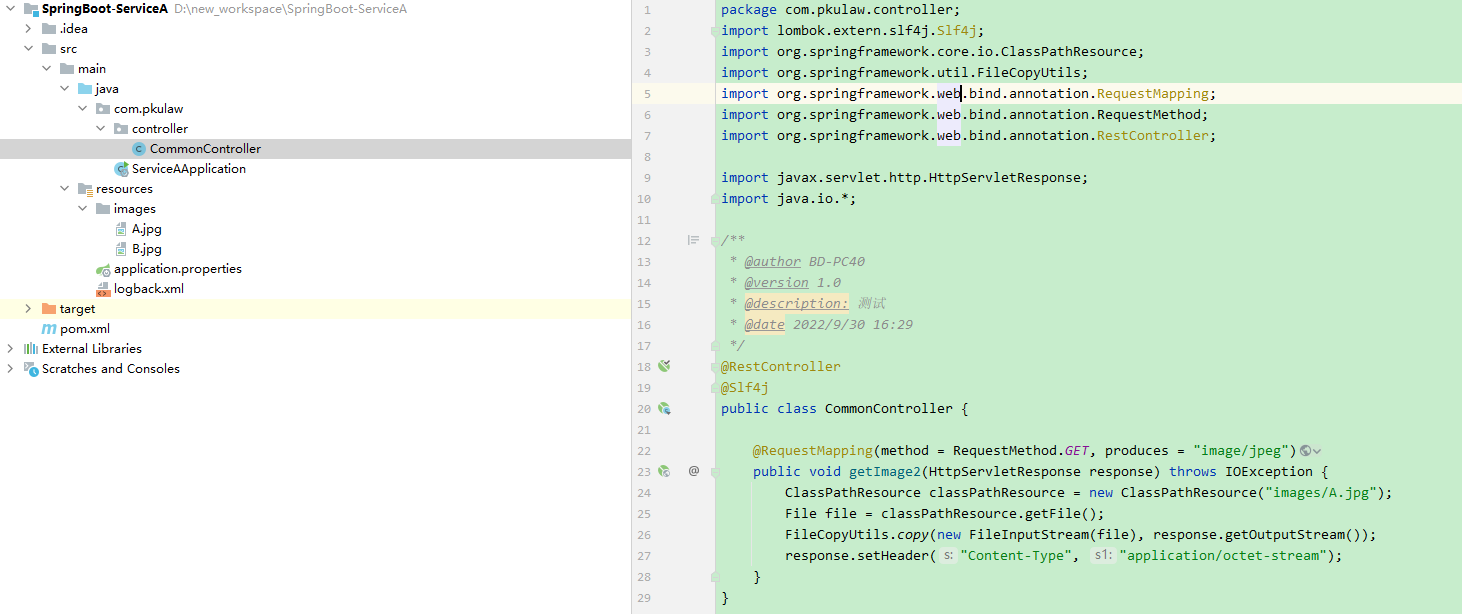Screen dimensions: 1462x614
Task: Collapse the resources folder
Action: (x=65, y=189)
